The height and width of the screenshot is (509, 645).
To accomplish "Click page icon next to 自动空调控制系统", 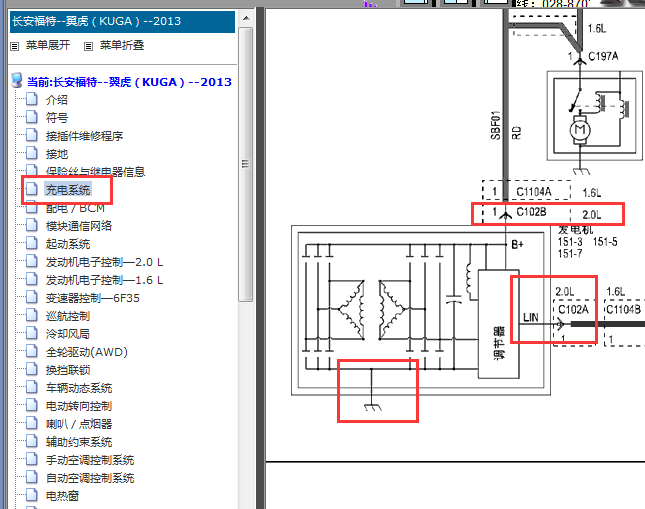I will tap(32, 477).
